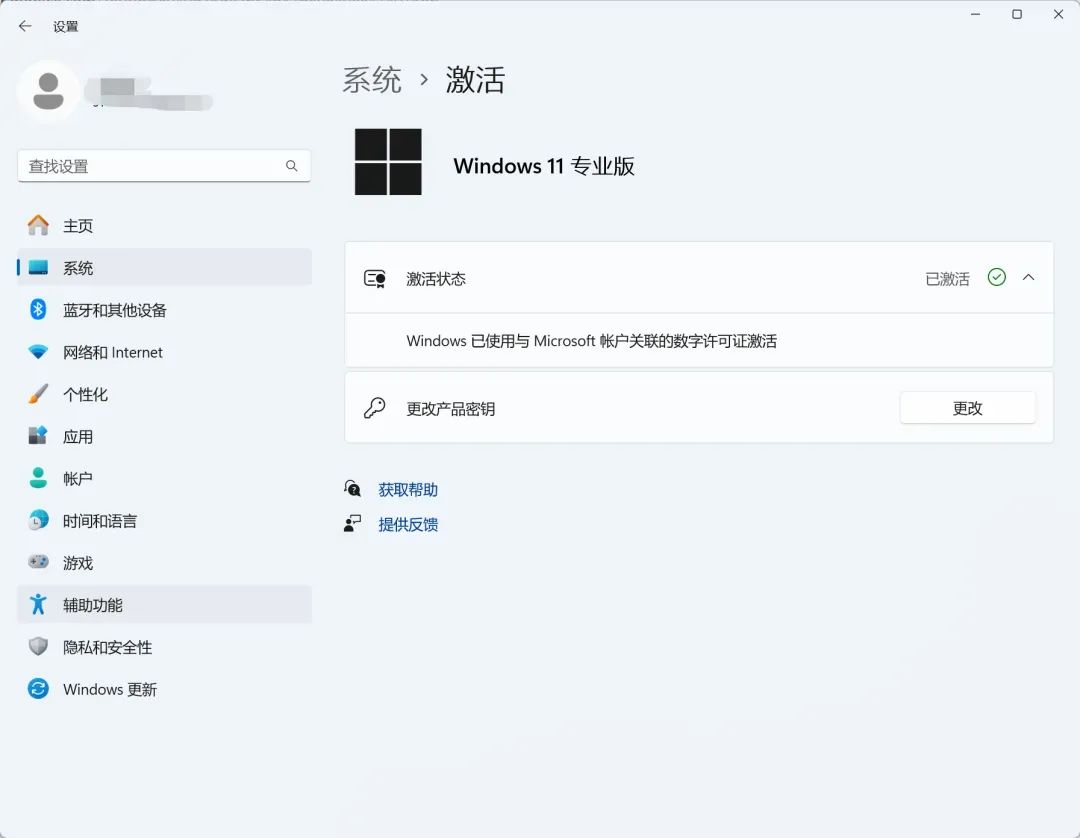Click the 更改 button
The height and width of the screenshot is (838, 1080).
click(x=967, y=408)
